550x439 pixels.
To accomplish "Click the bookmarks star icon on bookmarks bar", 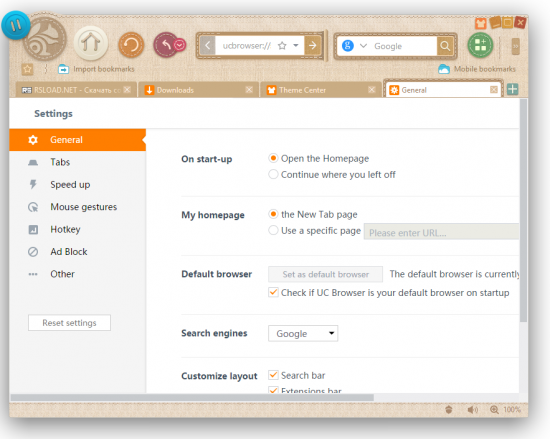I will pos(27,69).
